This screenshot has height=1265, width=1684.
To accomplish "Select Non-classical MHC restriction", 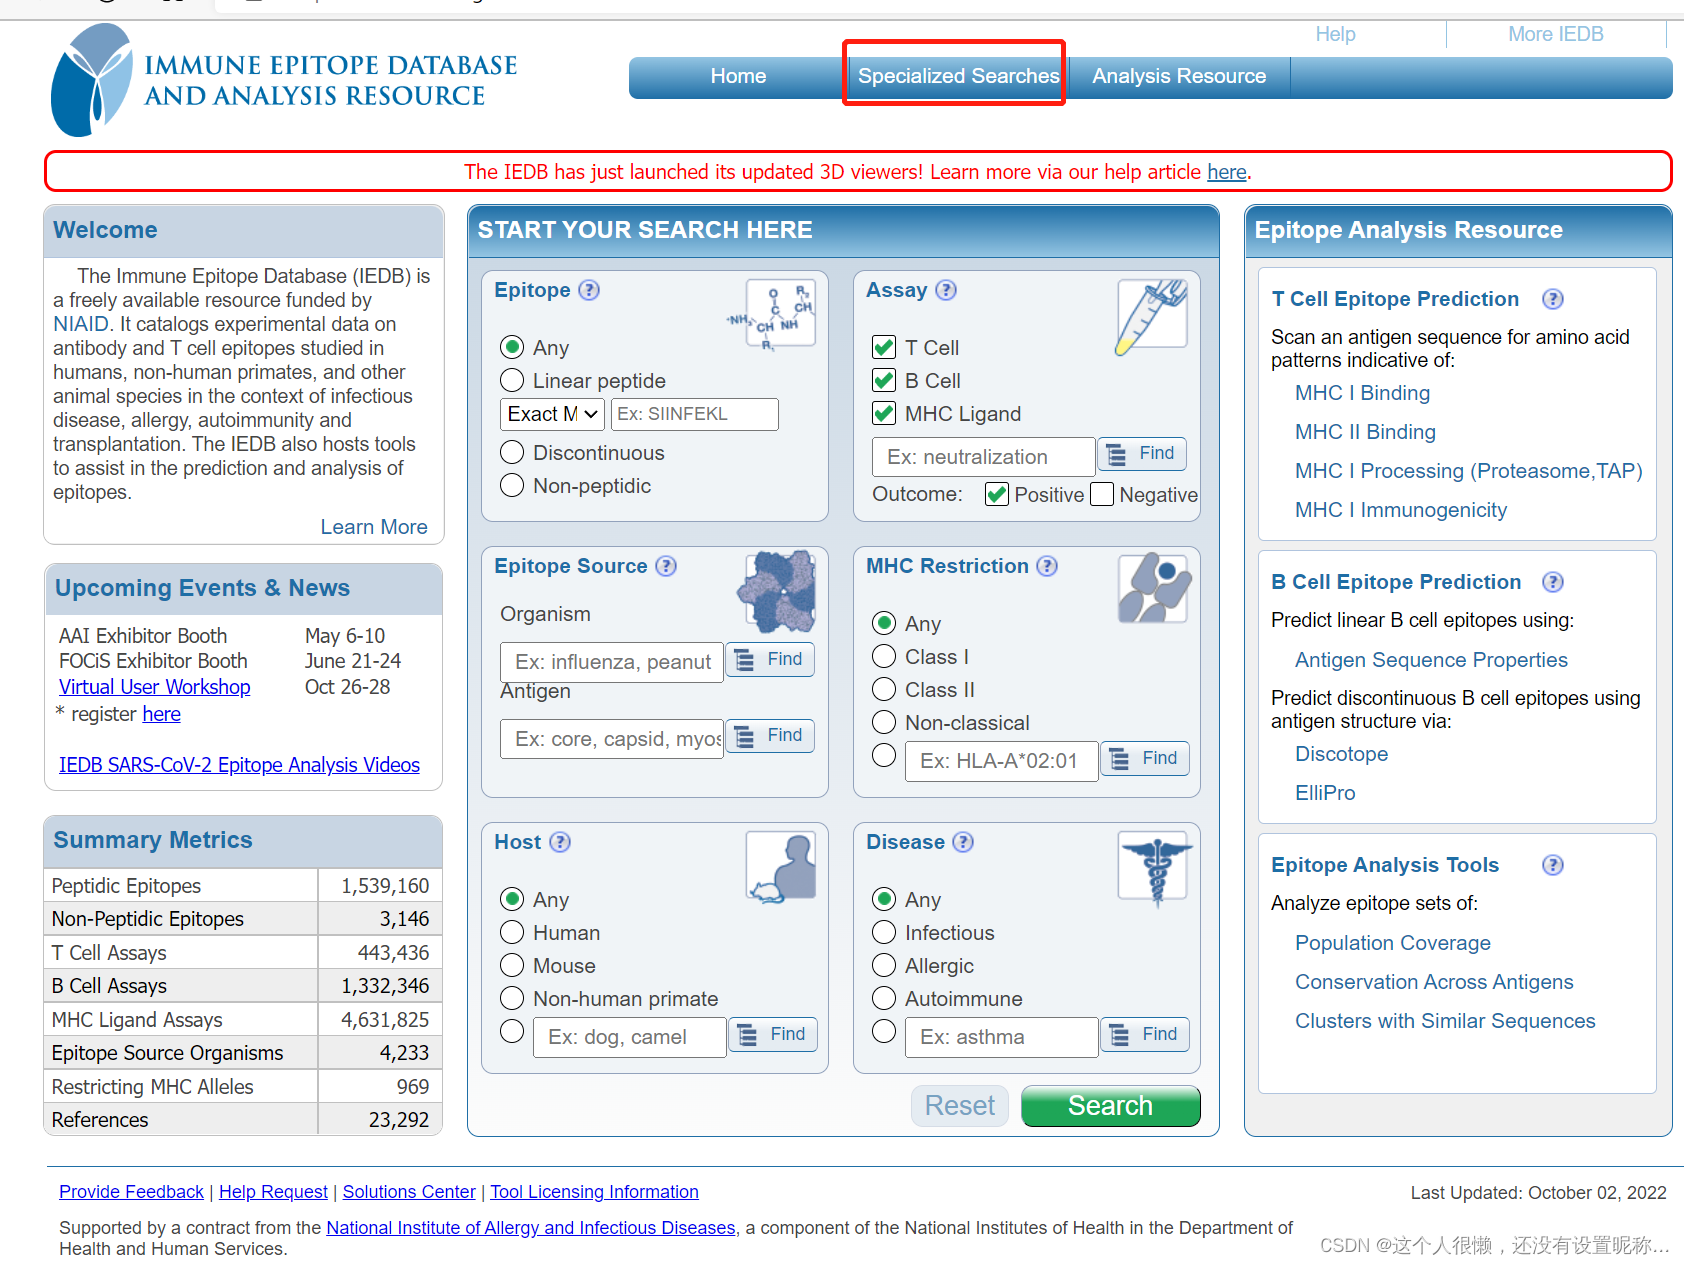I will (884, 723).
